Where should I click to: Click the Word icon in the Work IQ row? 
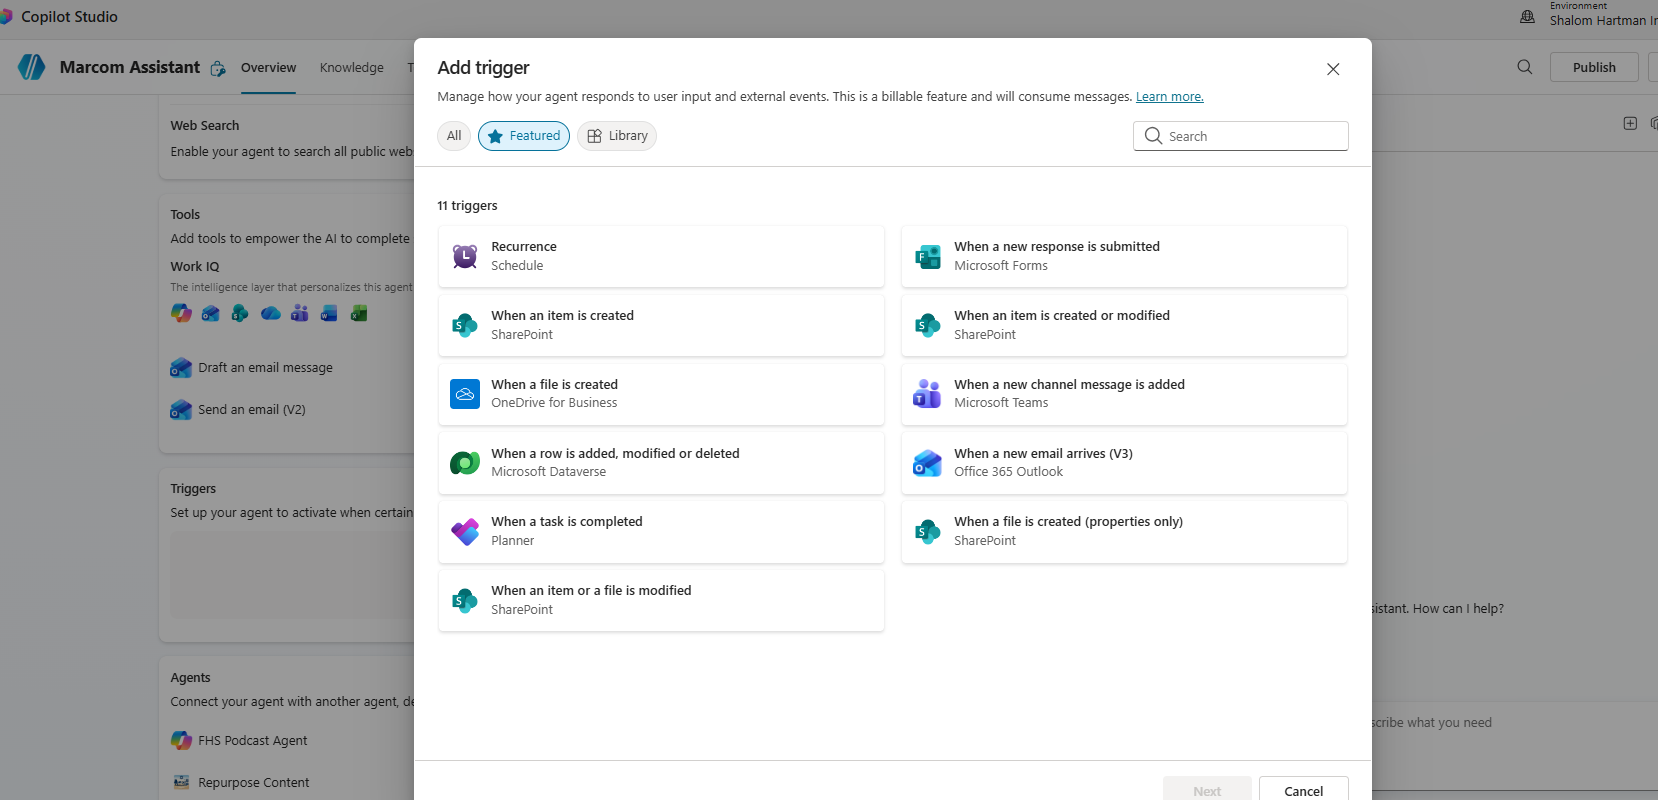click(x=329, y=313)
